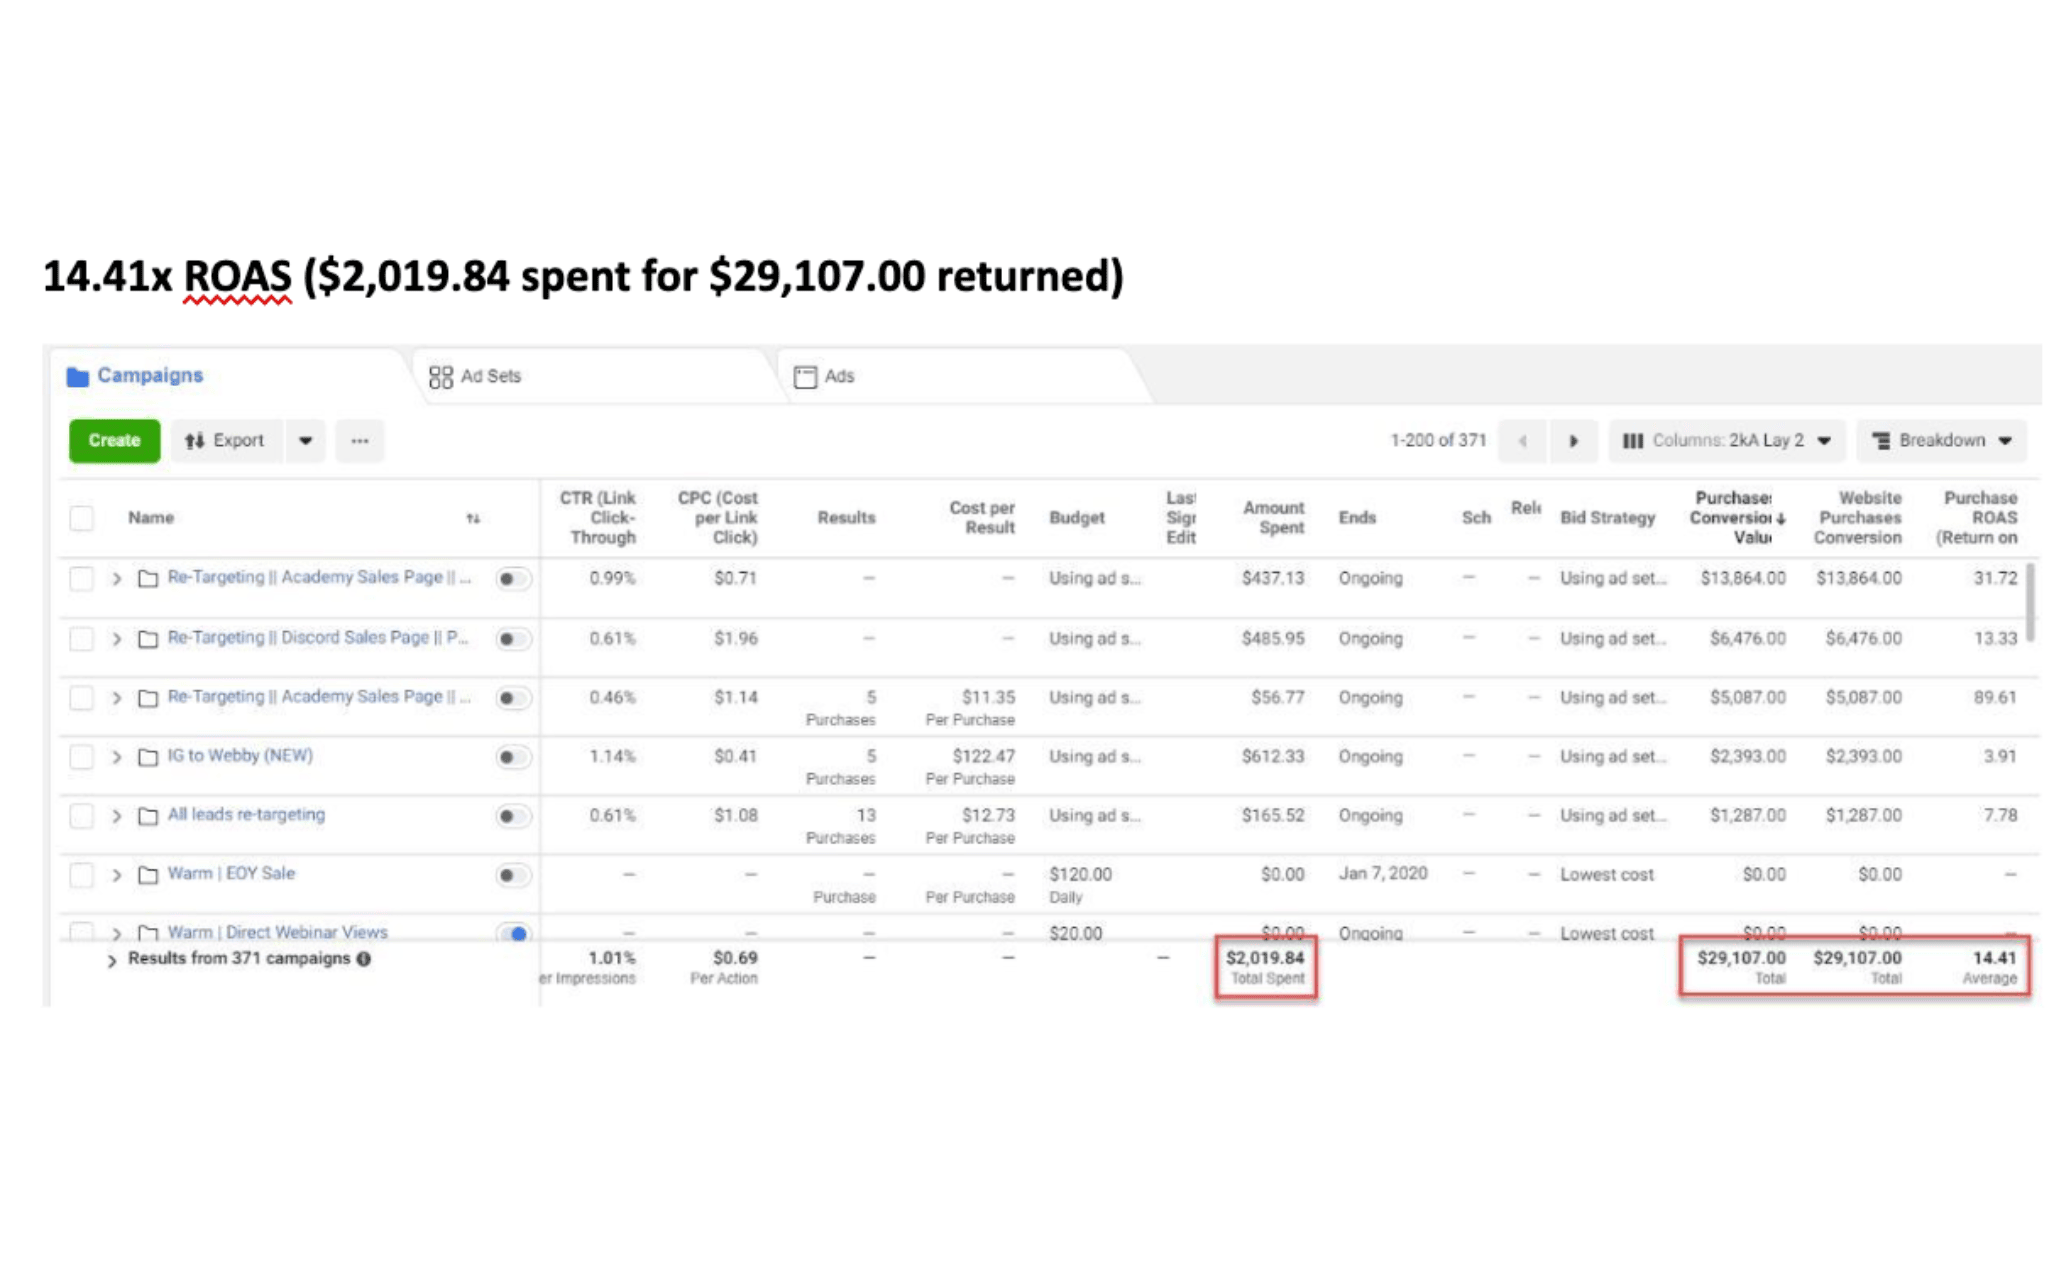Screen dimensions: 2048x1288
Task: Click the Ad Sets grid icon
Action: 440,377
